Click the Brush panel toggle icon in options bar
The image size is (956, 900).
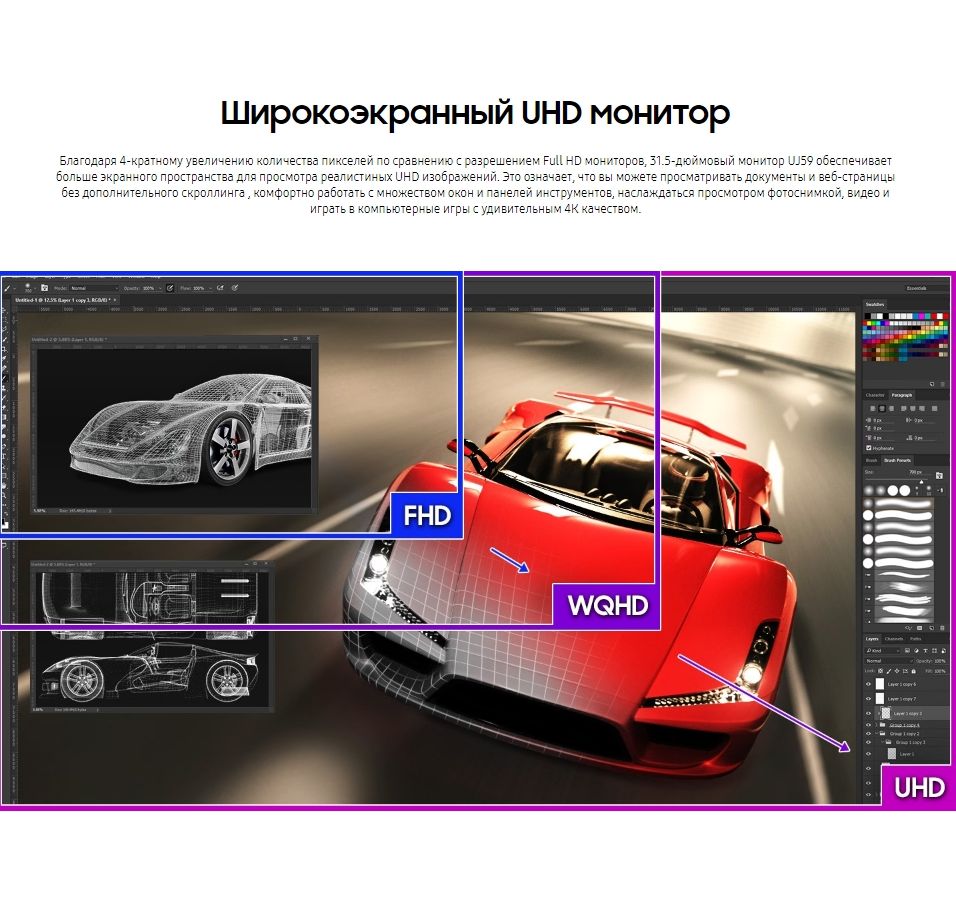tap(45, 288)
